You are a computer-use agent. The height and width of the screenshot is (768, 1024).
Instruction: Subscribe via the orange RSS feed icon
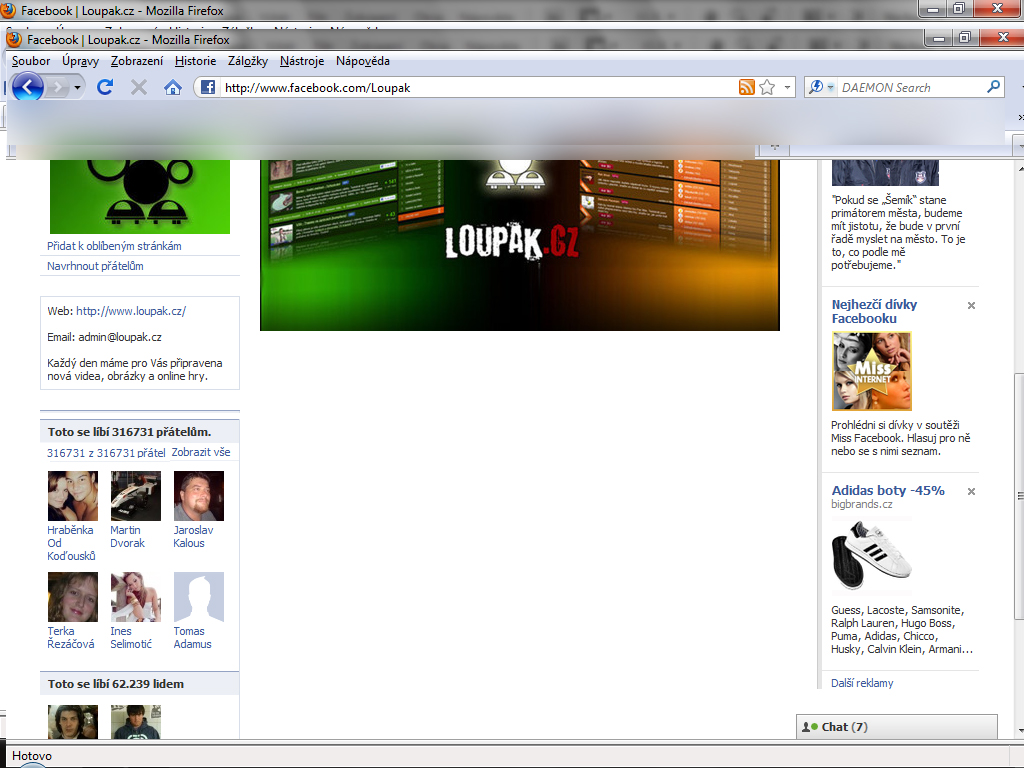[746, 87]
